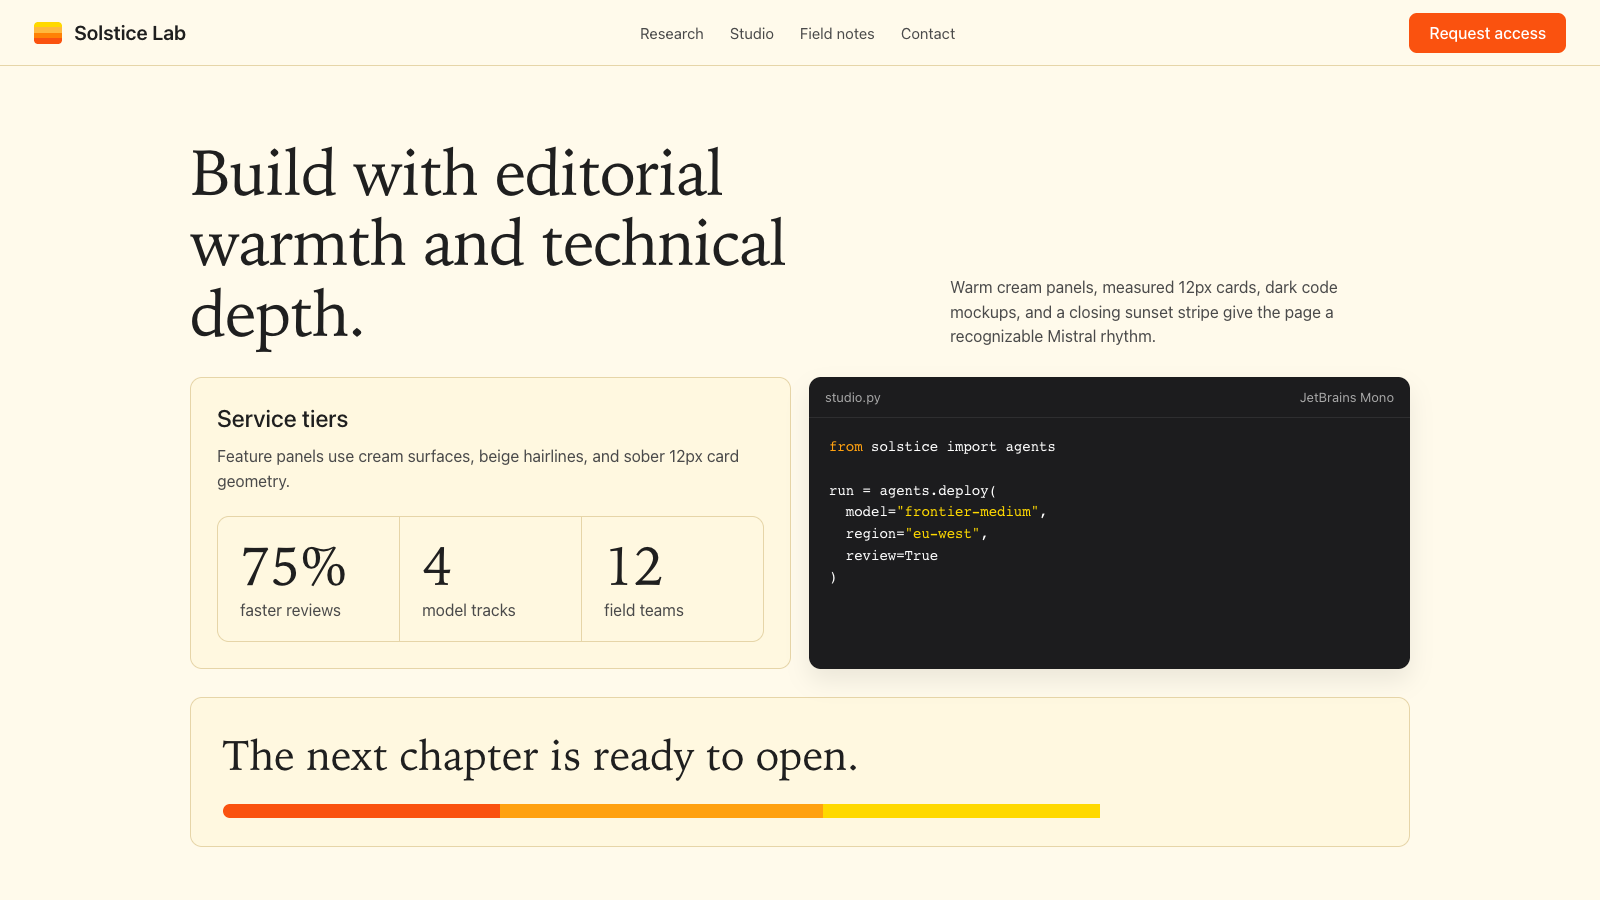
Task: Select the 75% faster reviews stat
Action: pyautogui.click(x=309, y=579)
